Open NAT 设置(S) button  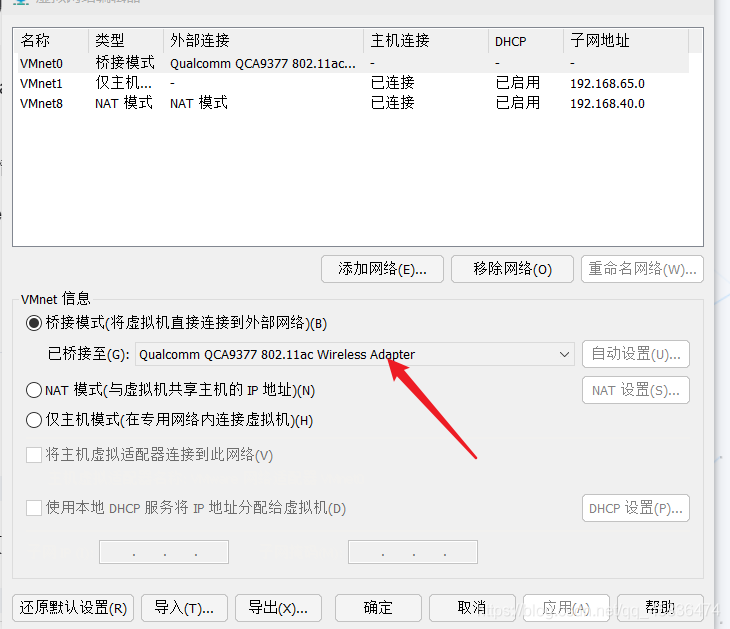(635, 390)
